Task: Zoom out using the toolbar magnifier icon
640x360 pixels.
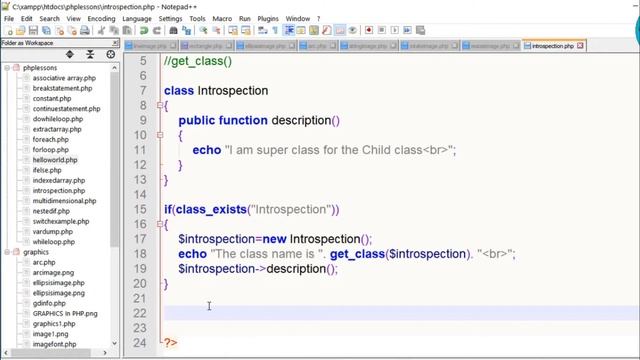Action: click(216, 31)
